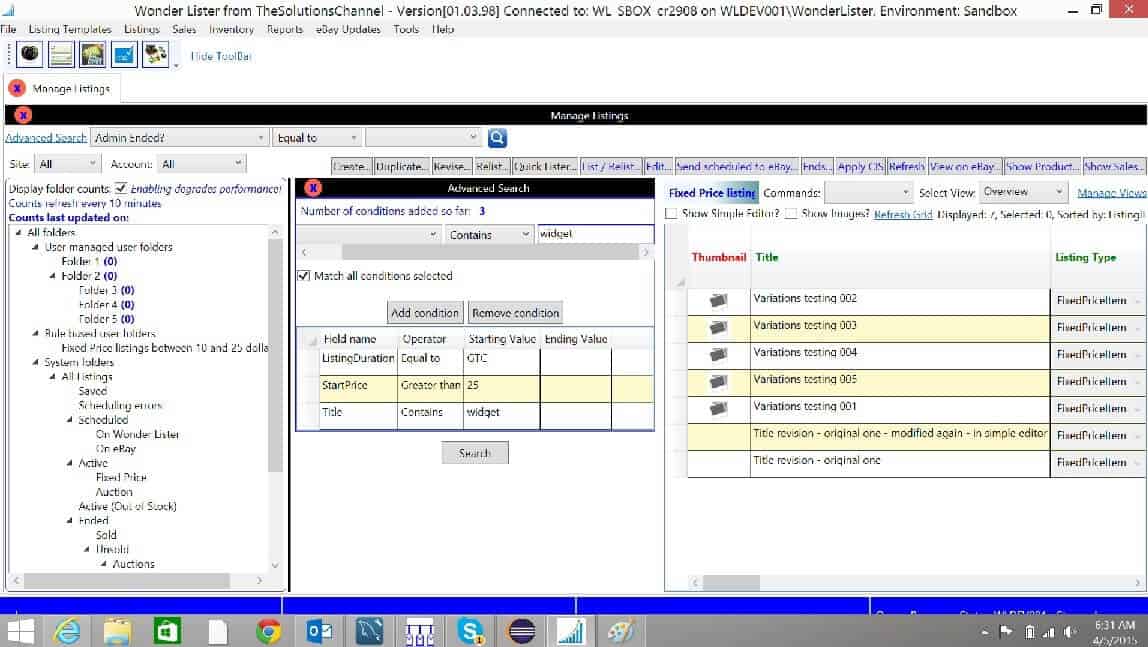Open Outlook from the taskbar

319,631
